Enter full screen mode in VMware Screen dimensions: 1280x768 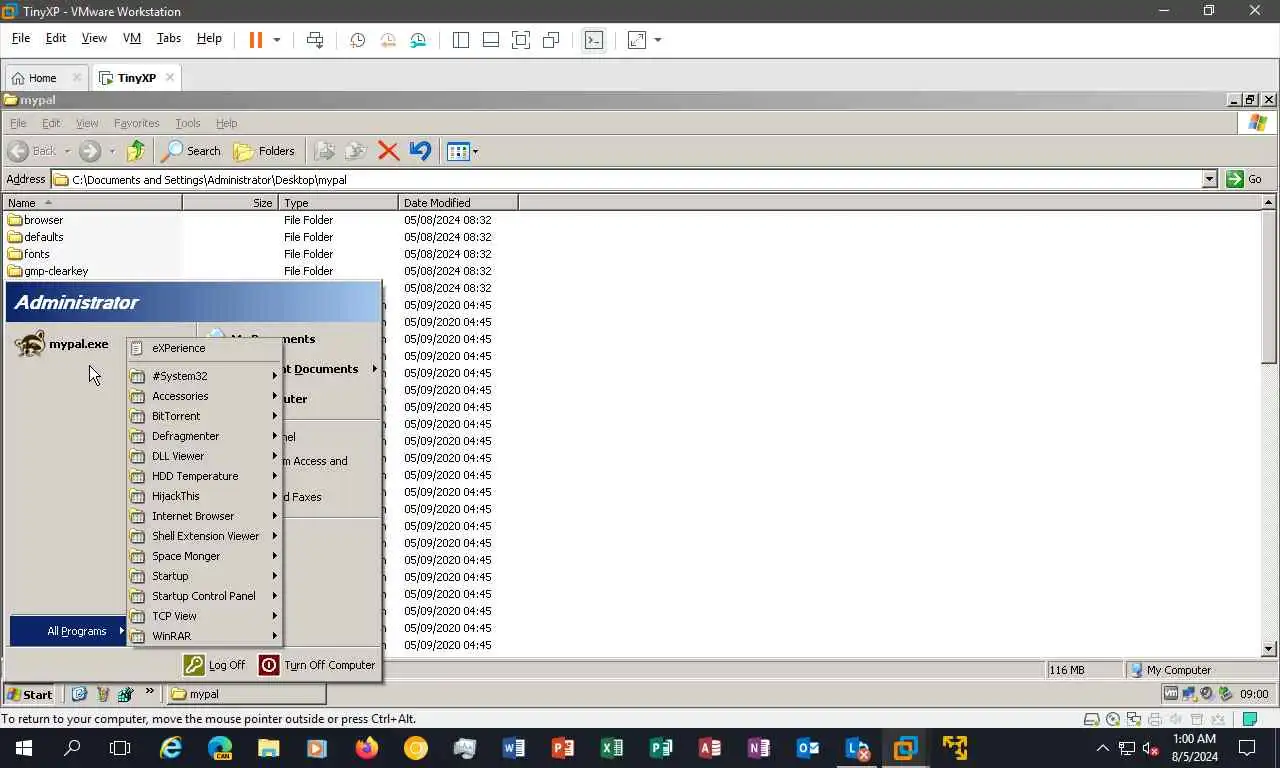(521, 40)
